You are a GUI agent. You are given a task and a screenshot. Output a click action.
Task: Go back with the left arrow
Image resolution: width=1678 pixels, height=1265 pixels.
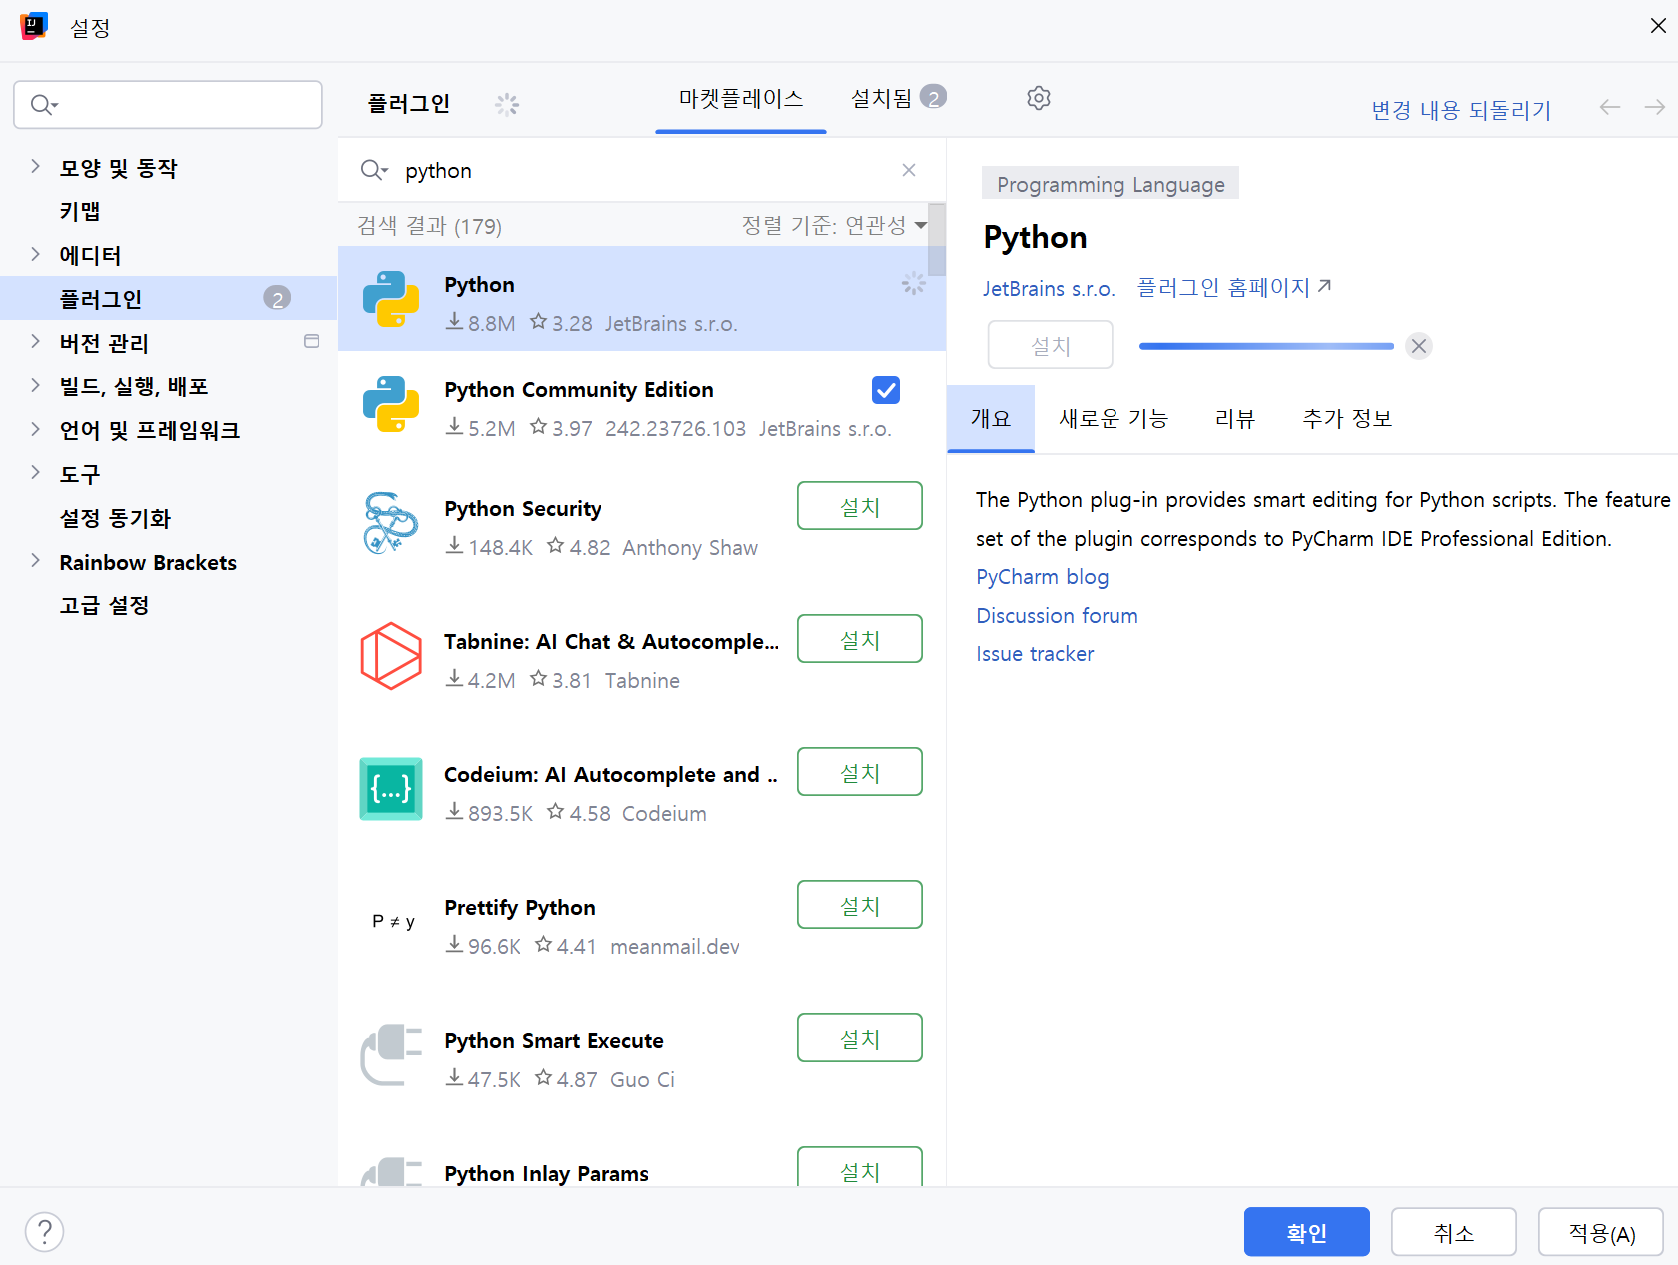pos(1609,107)
